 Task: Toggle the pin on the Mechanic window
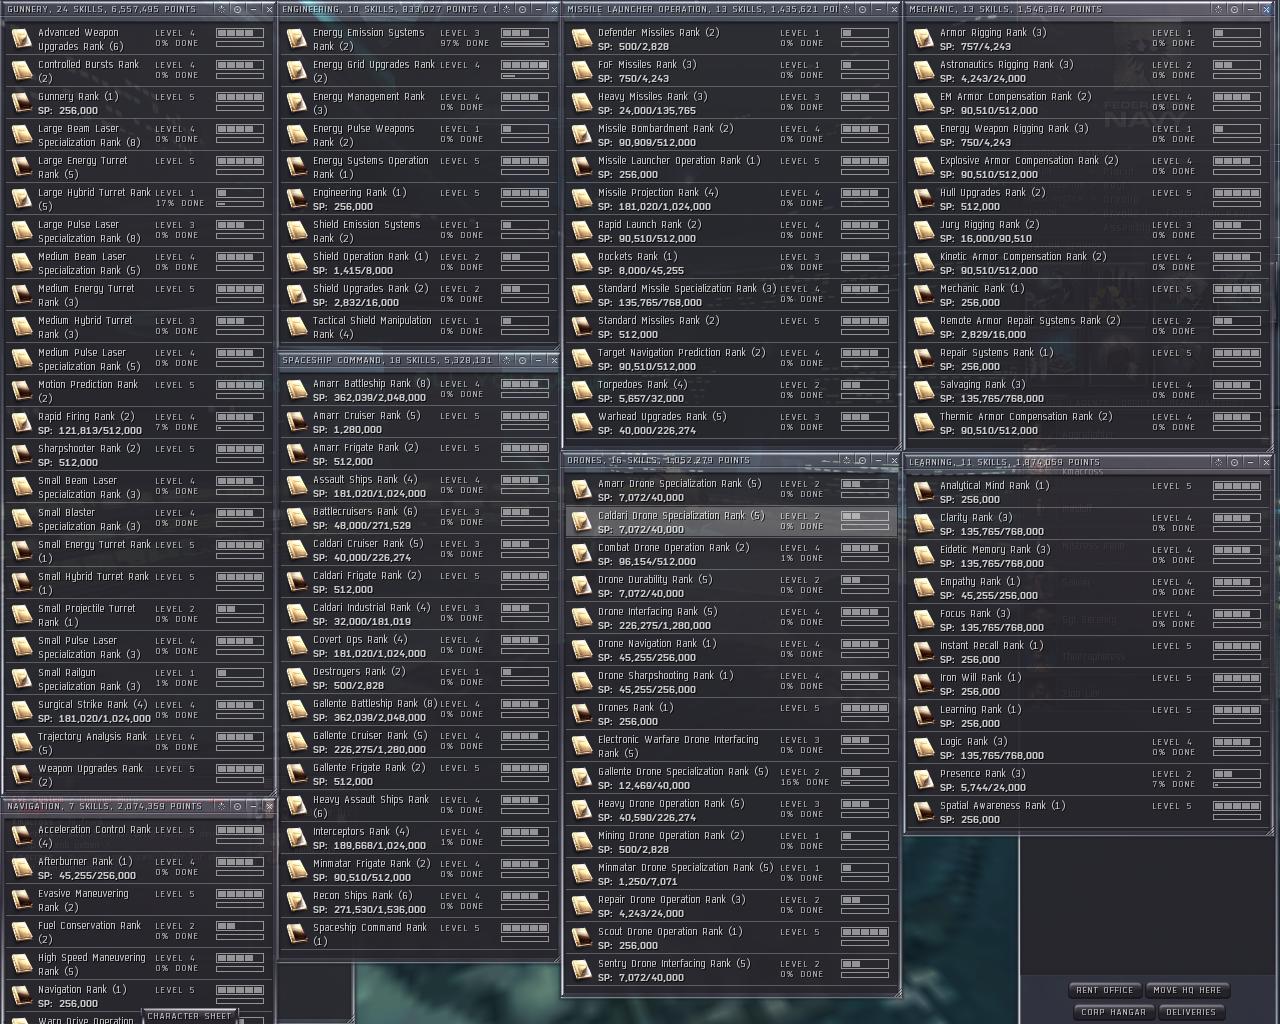coord(1234,9)
